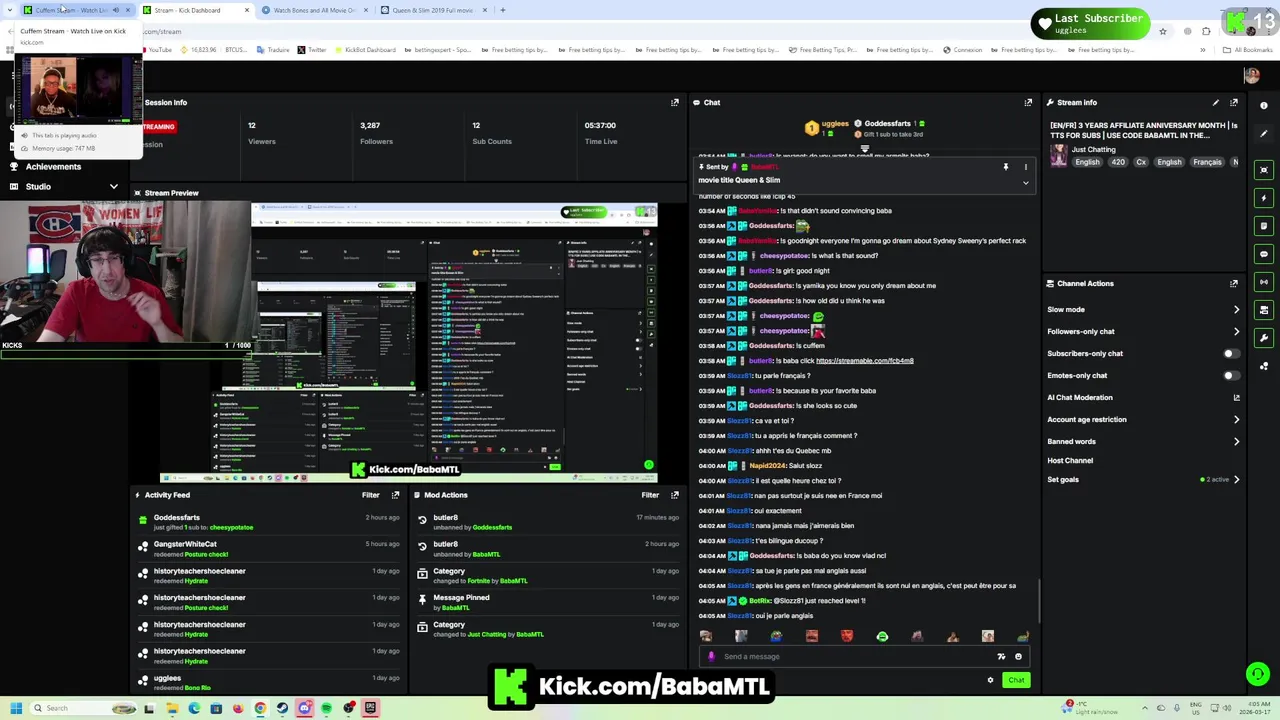Open Achievements in the left sidebar

(x=54, y=167)
